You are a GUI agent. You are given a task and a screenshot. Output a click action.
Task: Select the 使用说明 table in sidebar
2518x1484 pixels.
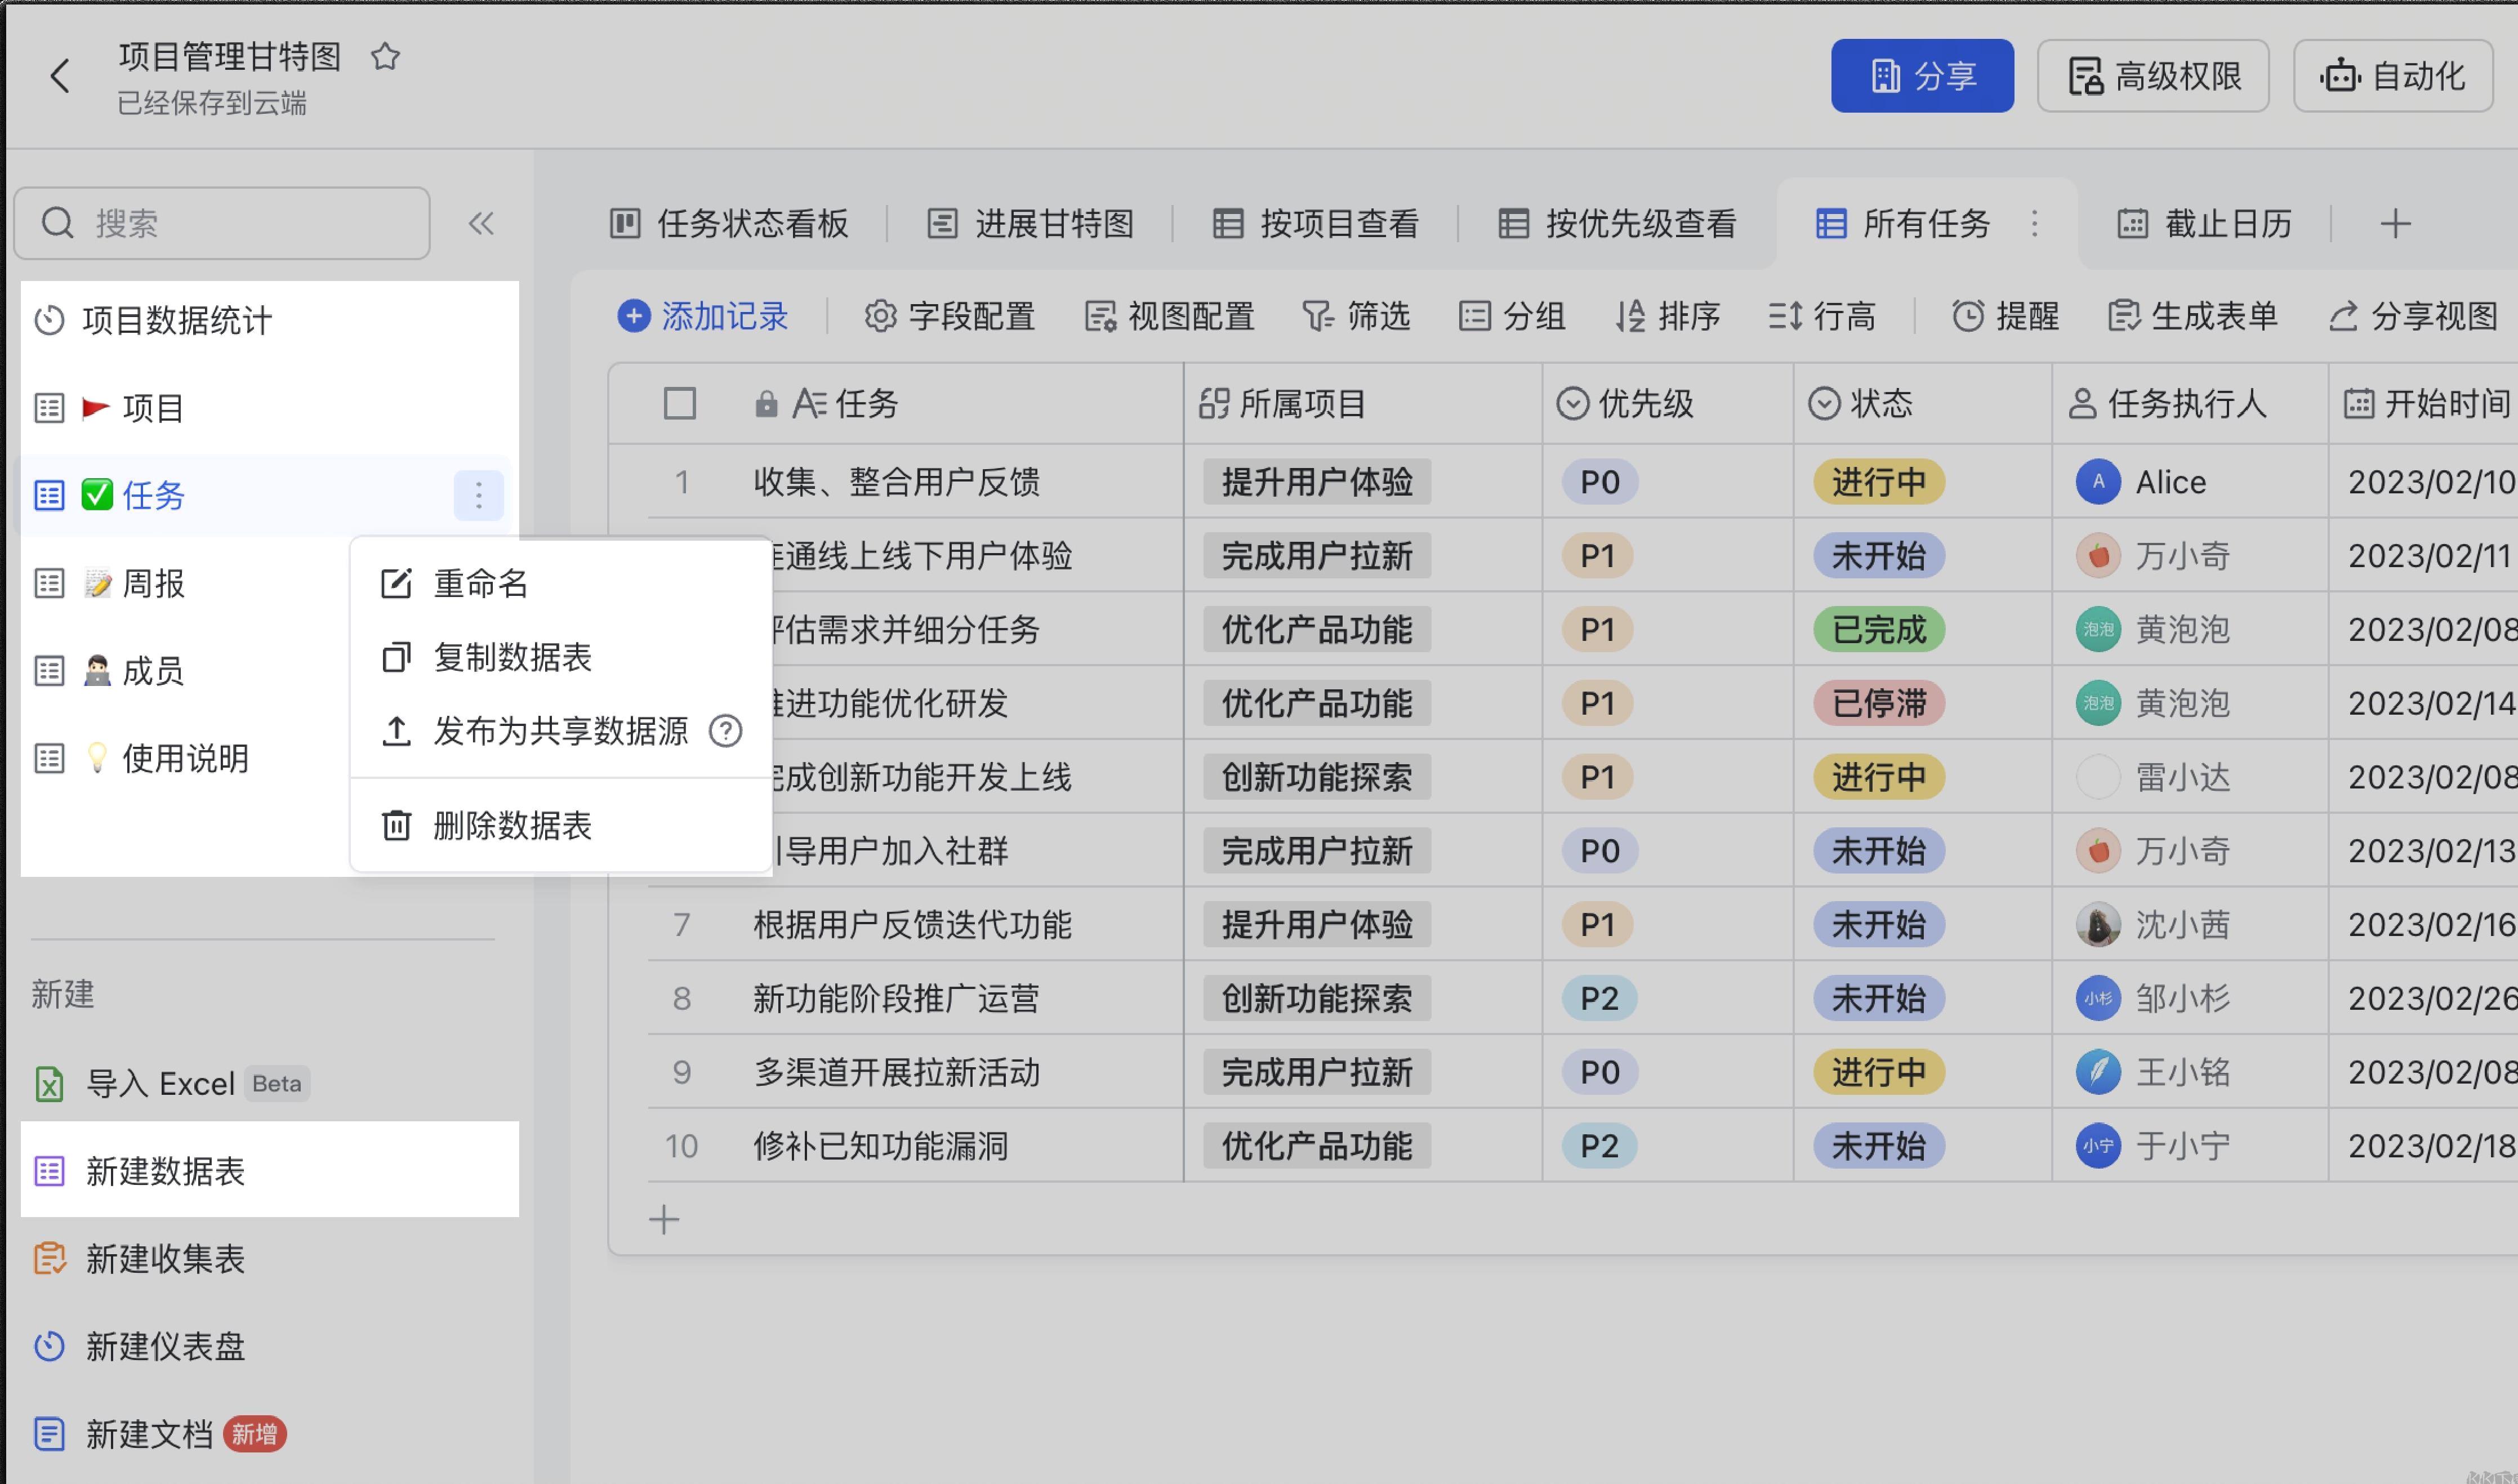185,758
